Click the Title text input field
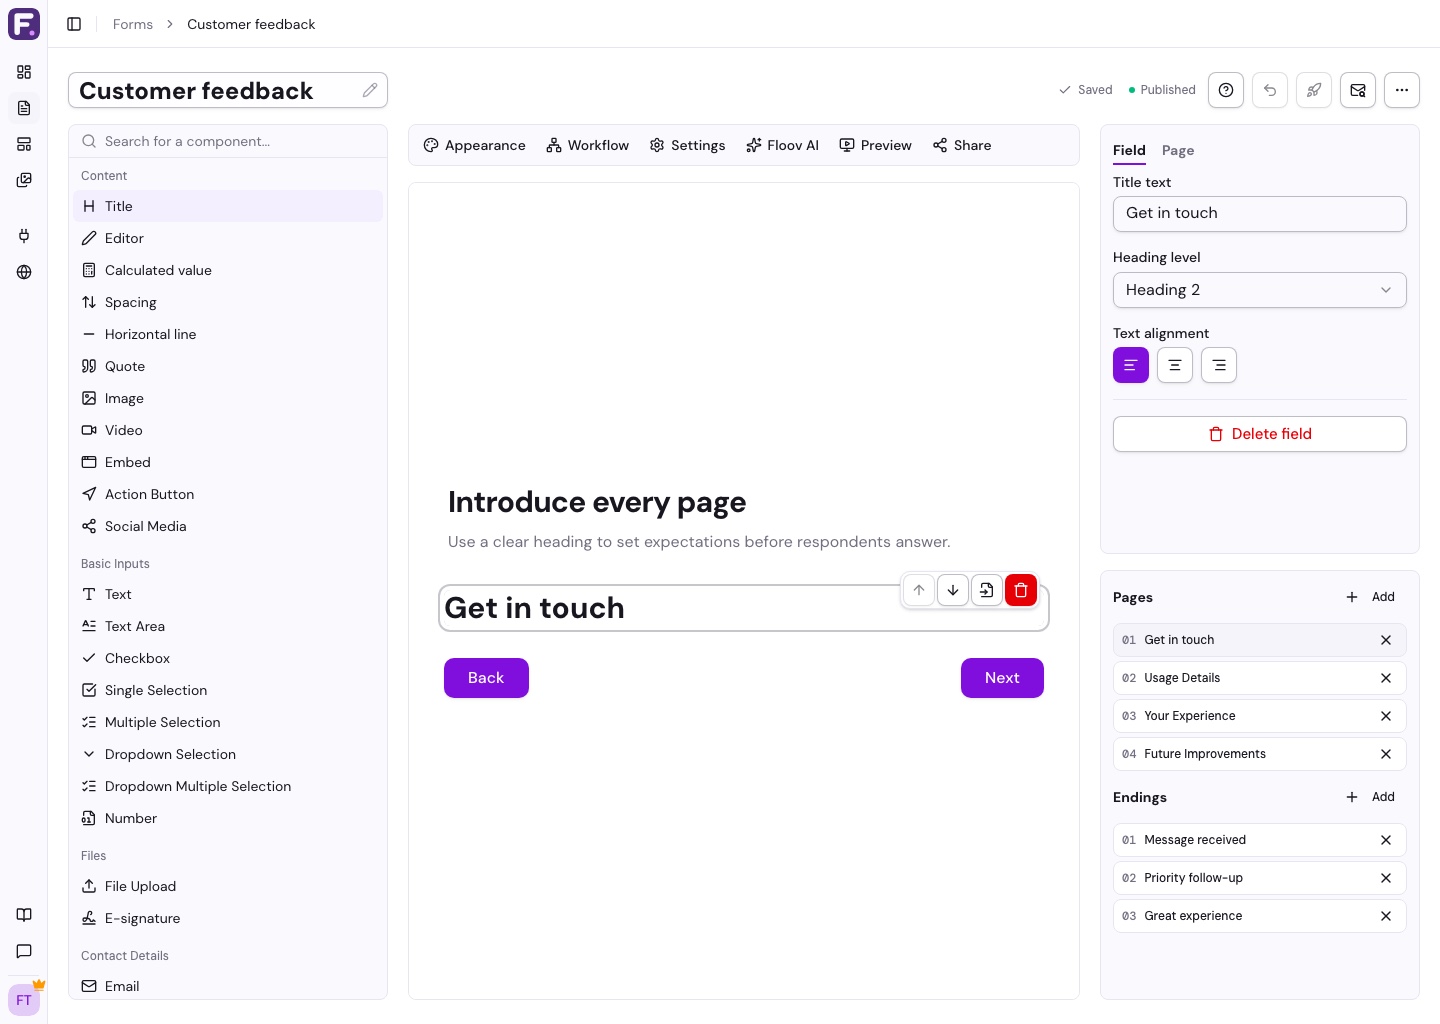1440x1024 pixels. point(1260,214)
